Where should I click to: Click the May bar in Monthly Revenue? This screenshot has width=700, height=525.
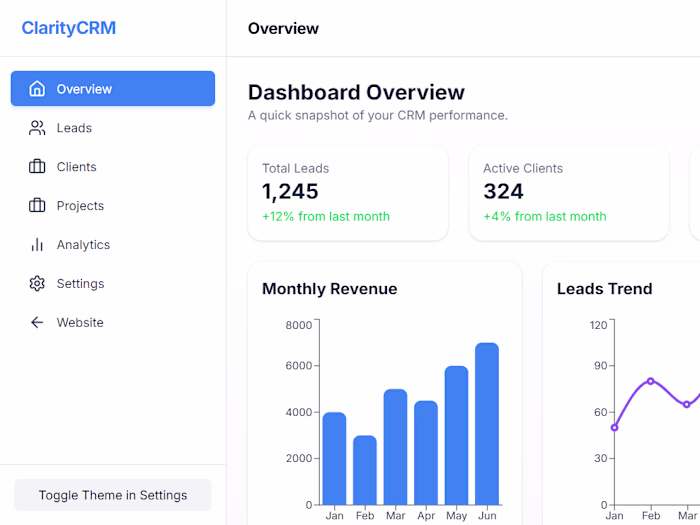[456, 435]
